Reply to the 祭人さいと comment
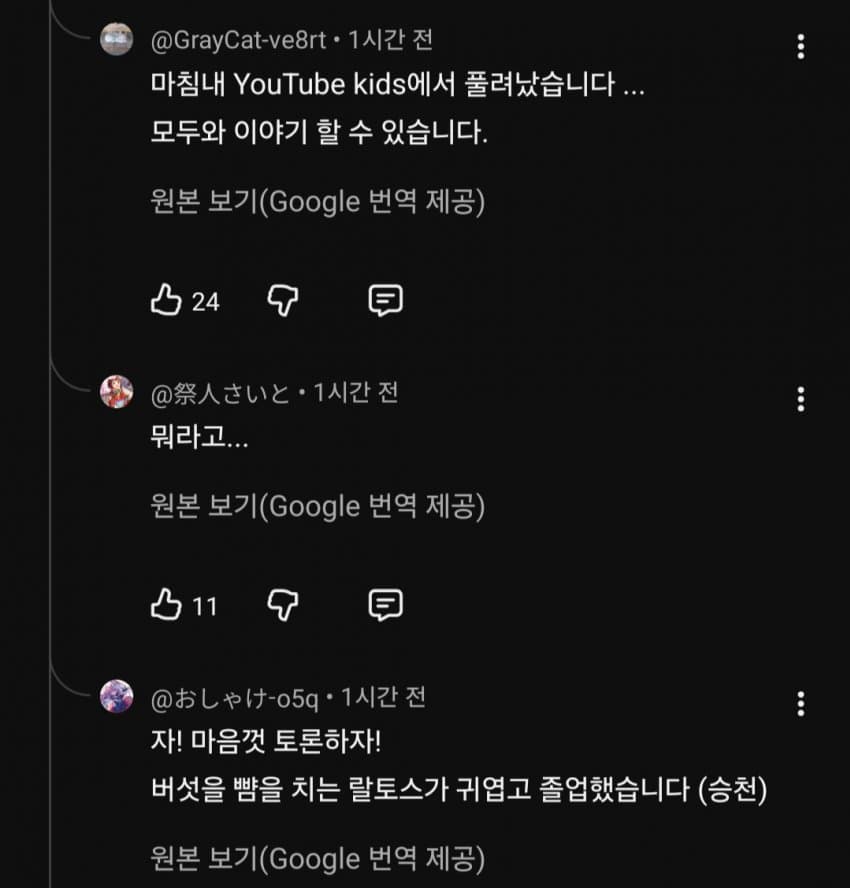 tap(385, 604)
